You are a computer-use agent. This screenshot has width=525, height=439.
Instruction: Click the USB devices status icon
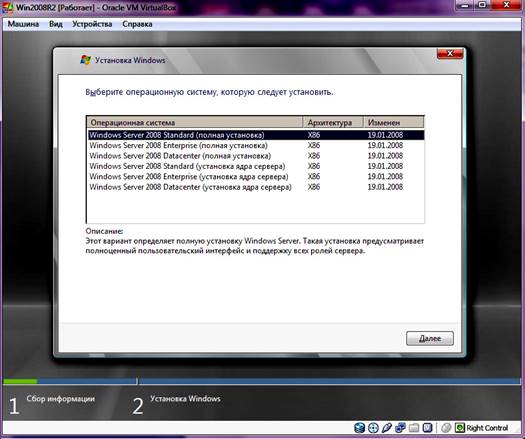386,428
